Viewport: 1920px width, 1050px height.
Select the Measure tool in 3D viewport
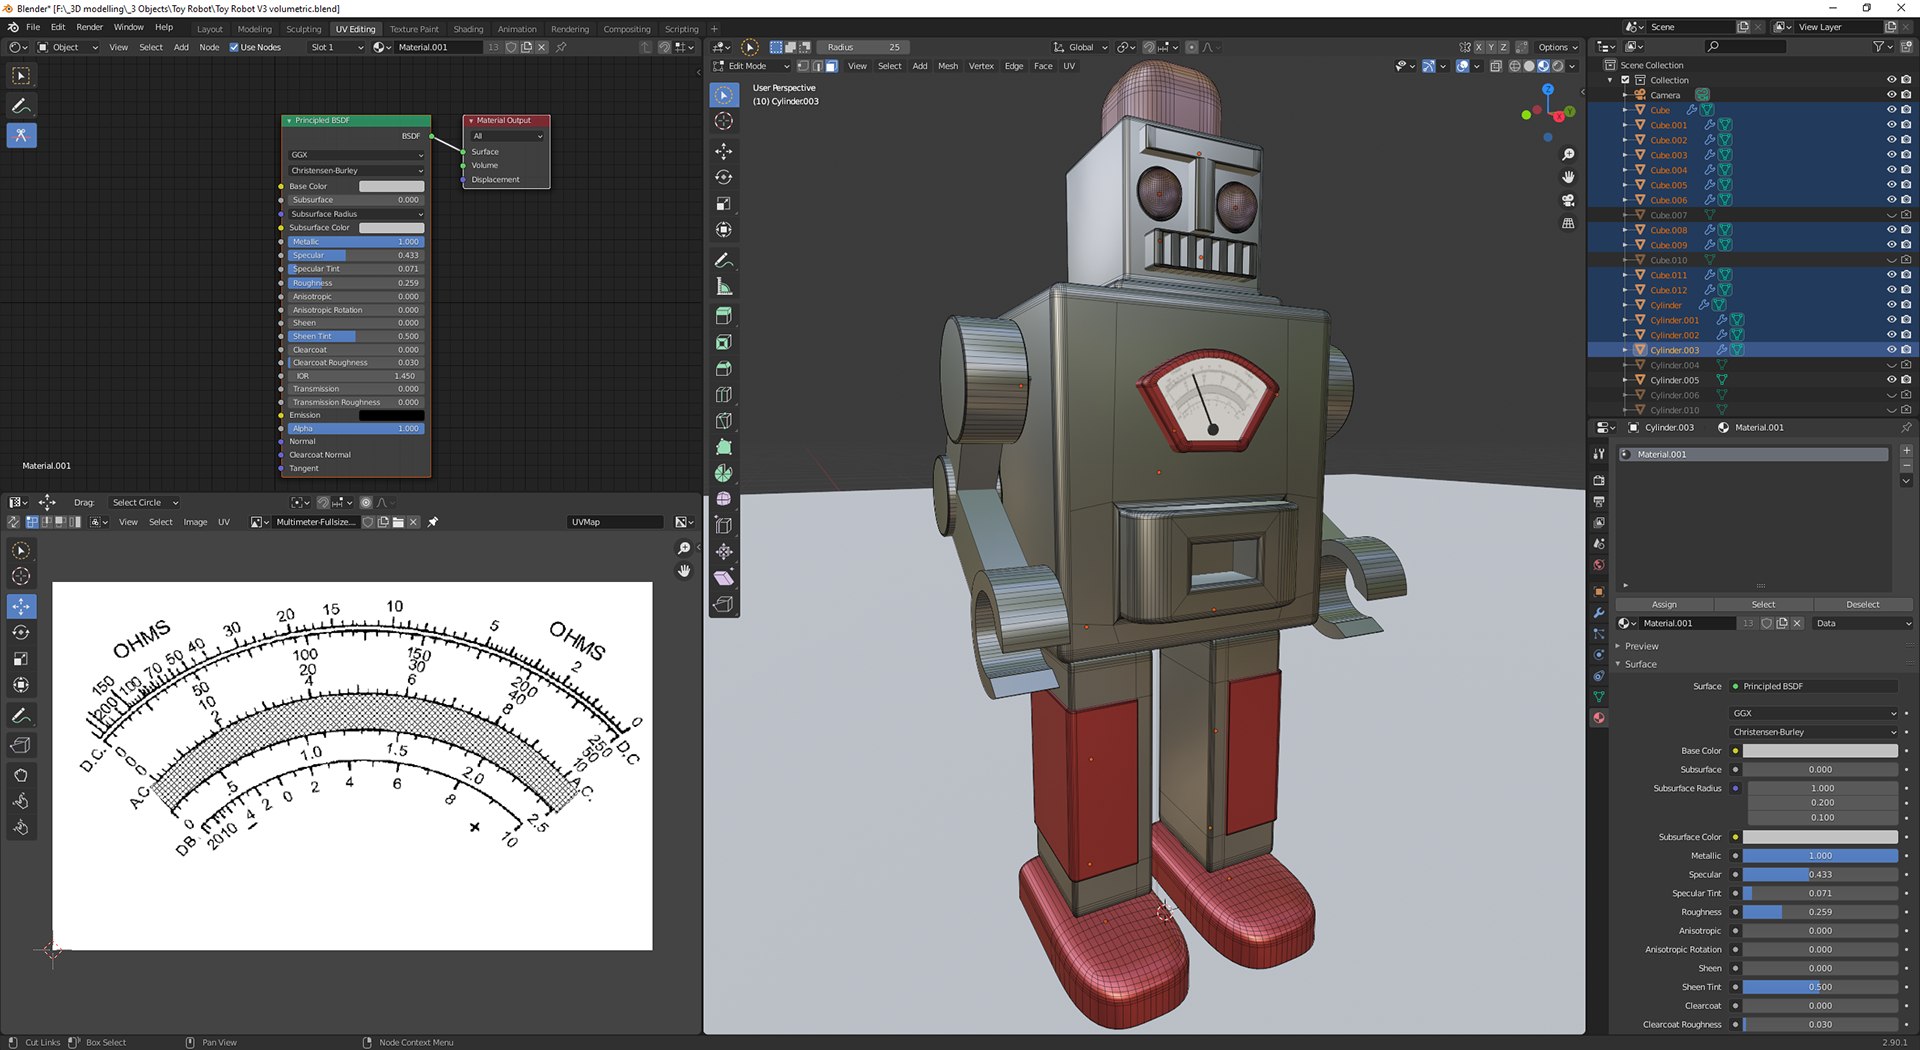pos(724,287)
